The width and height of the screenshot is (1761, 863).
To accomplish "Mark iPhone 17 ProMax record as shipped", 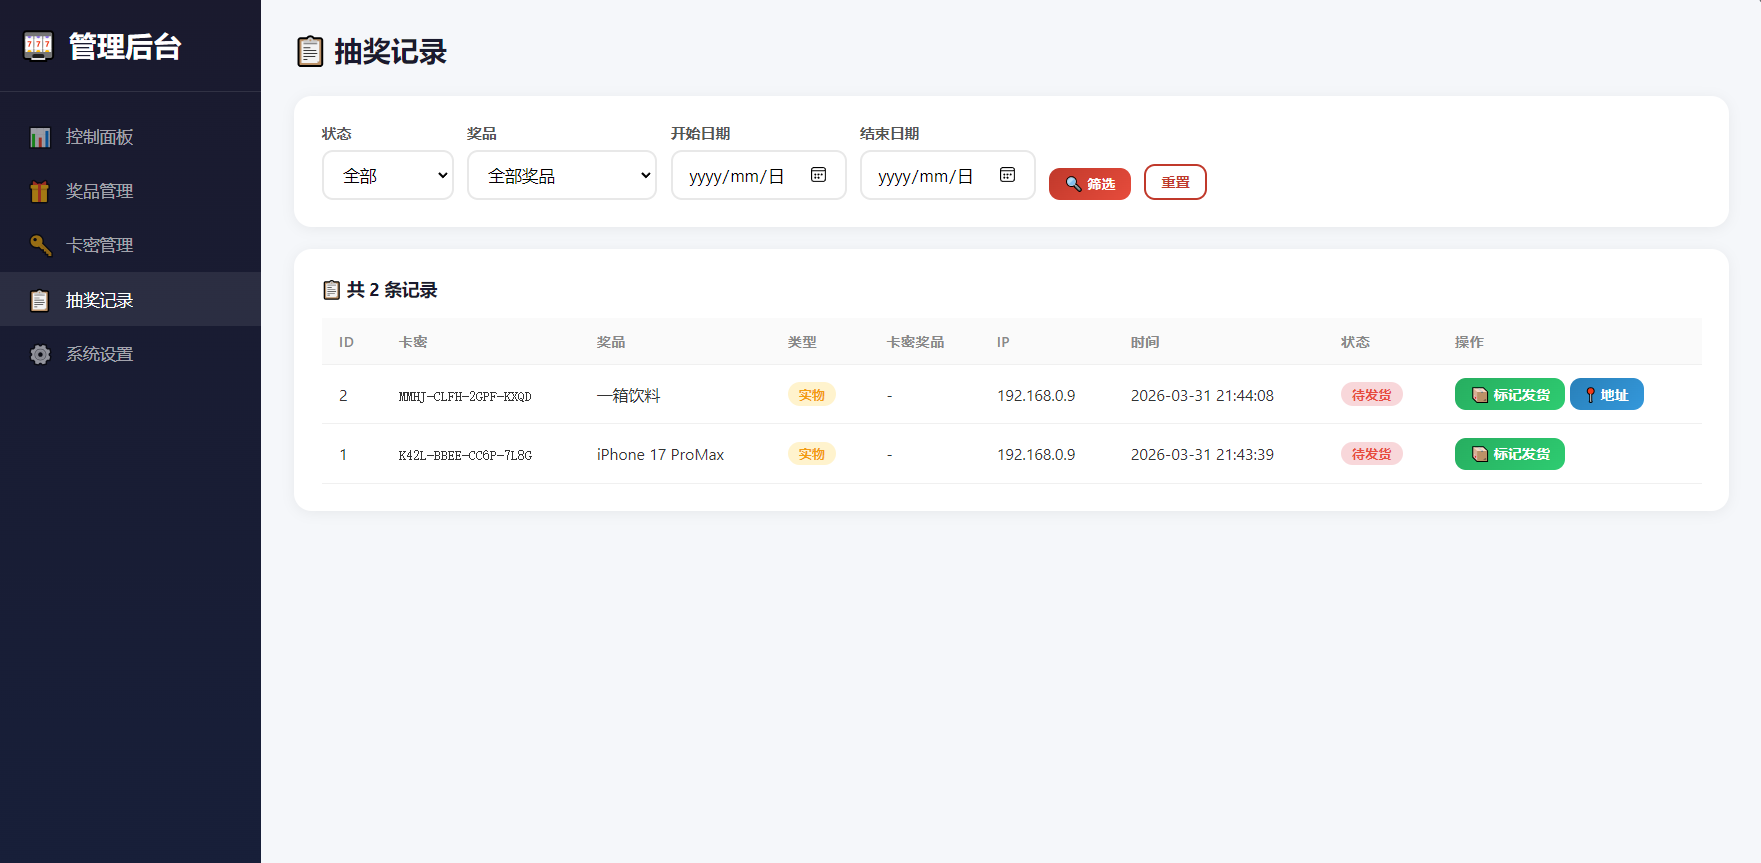I will pos(1509,454).
